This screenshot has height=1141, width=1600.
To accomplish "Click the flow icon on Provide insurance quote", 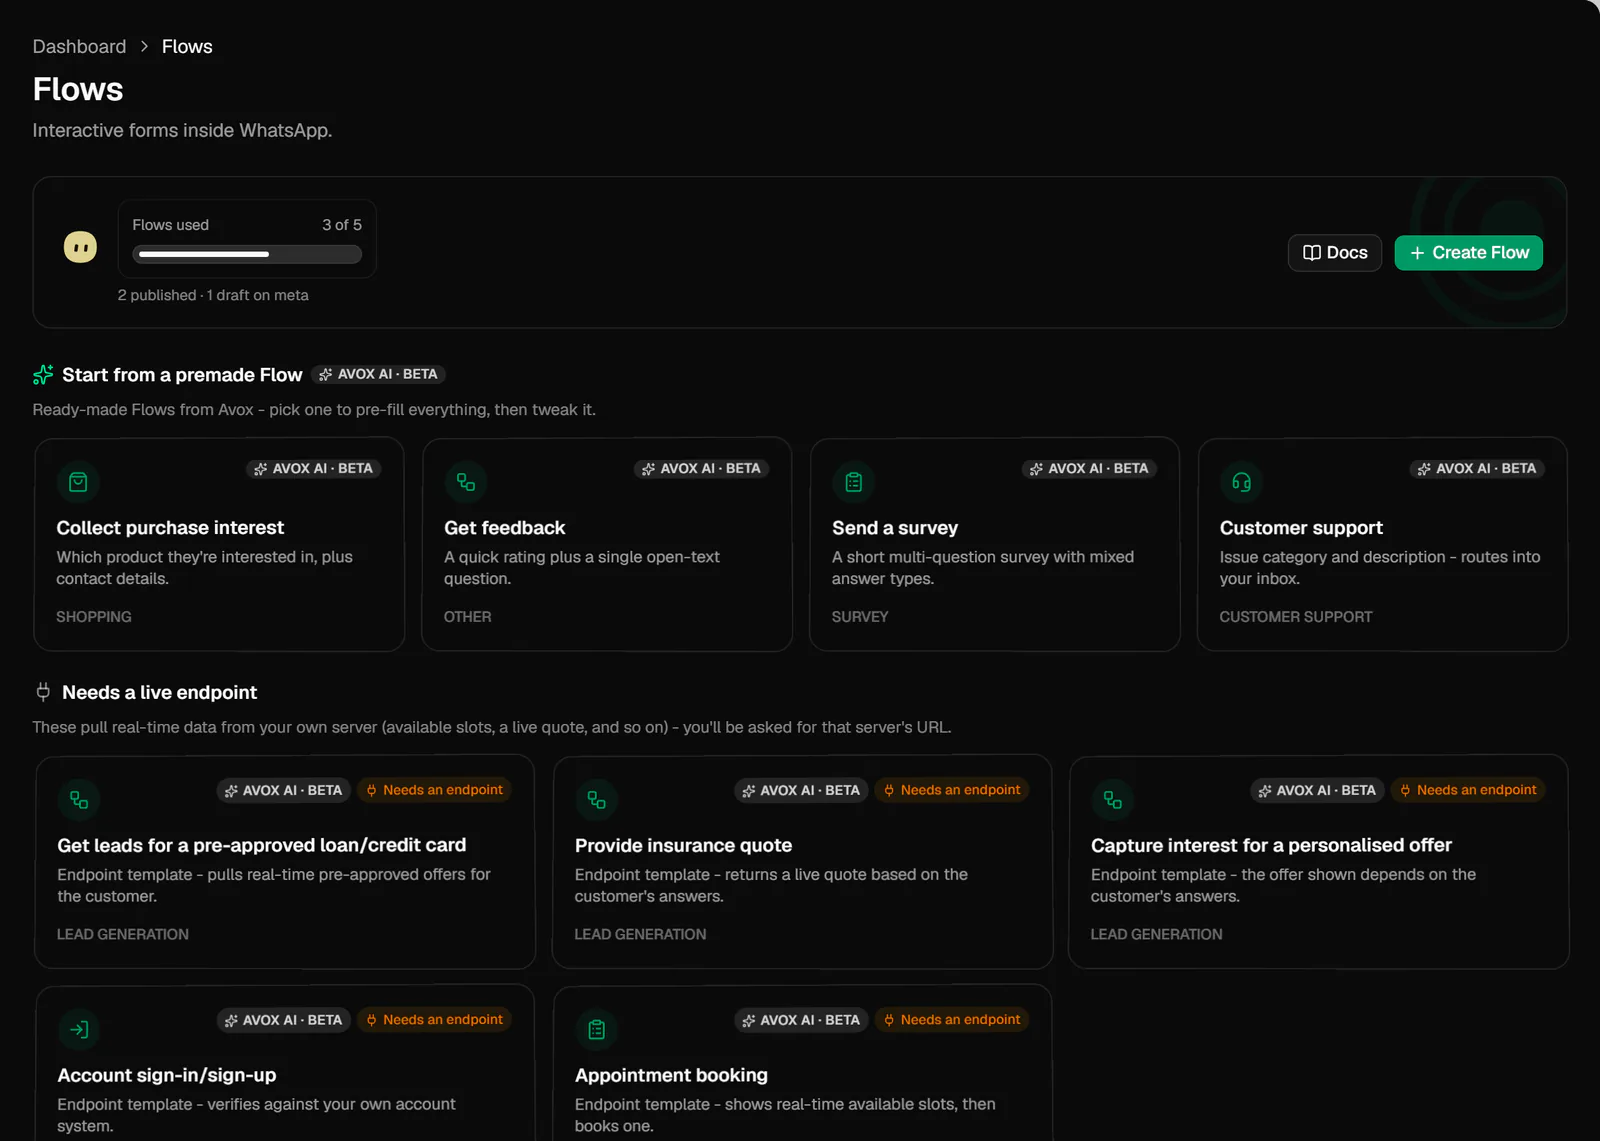I will tap(597, 800).
